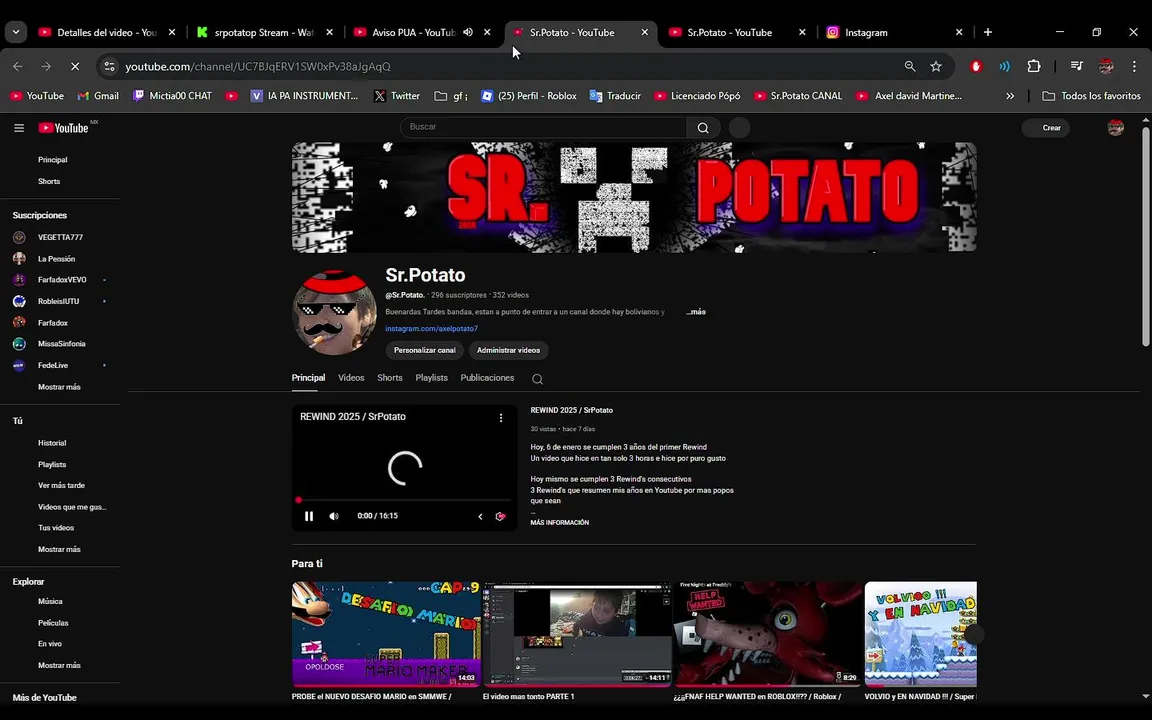Open the media control icon in the toolbar

pos(1076,66)
